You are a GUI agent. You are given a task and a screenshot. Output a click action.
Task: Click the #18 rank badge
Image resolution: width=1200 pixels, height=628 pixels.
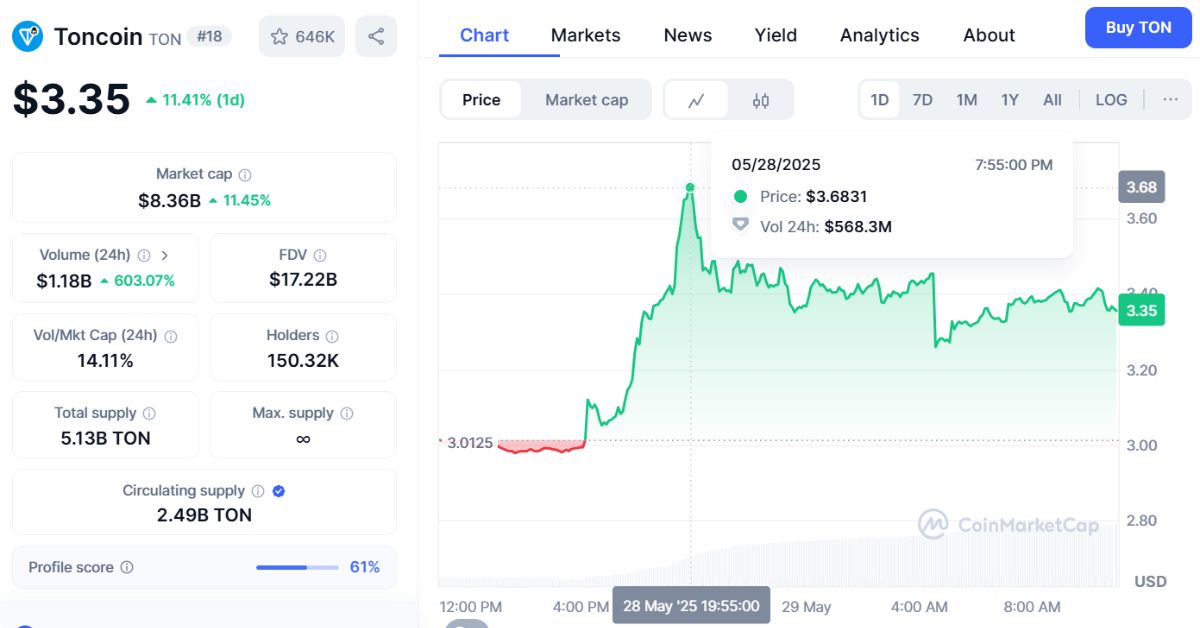pyautogui.click(x=209, y=37)
